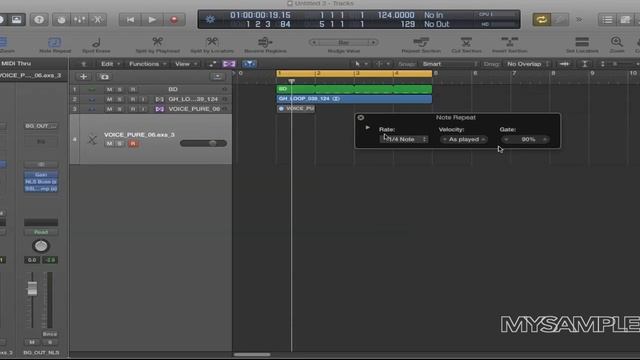Click the channel strip pan knob

(41, 246)
